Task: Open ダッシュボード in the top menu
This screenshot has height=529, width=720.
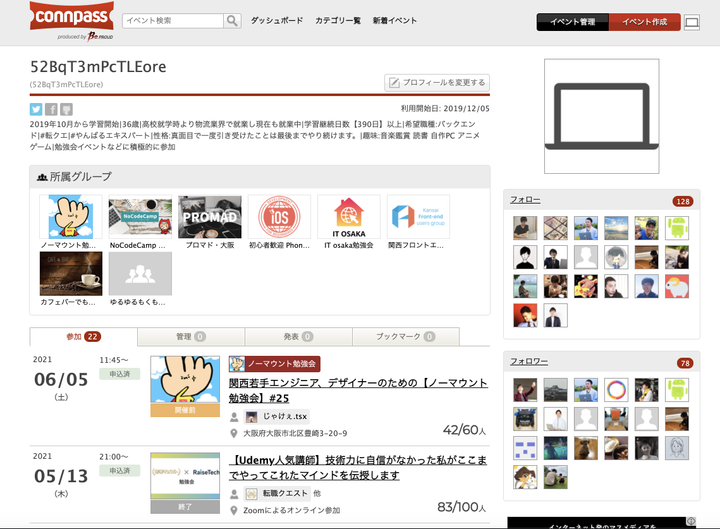Action: point(277,21)
